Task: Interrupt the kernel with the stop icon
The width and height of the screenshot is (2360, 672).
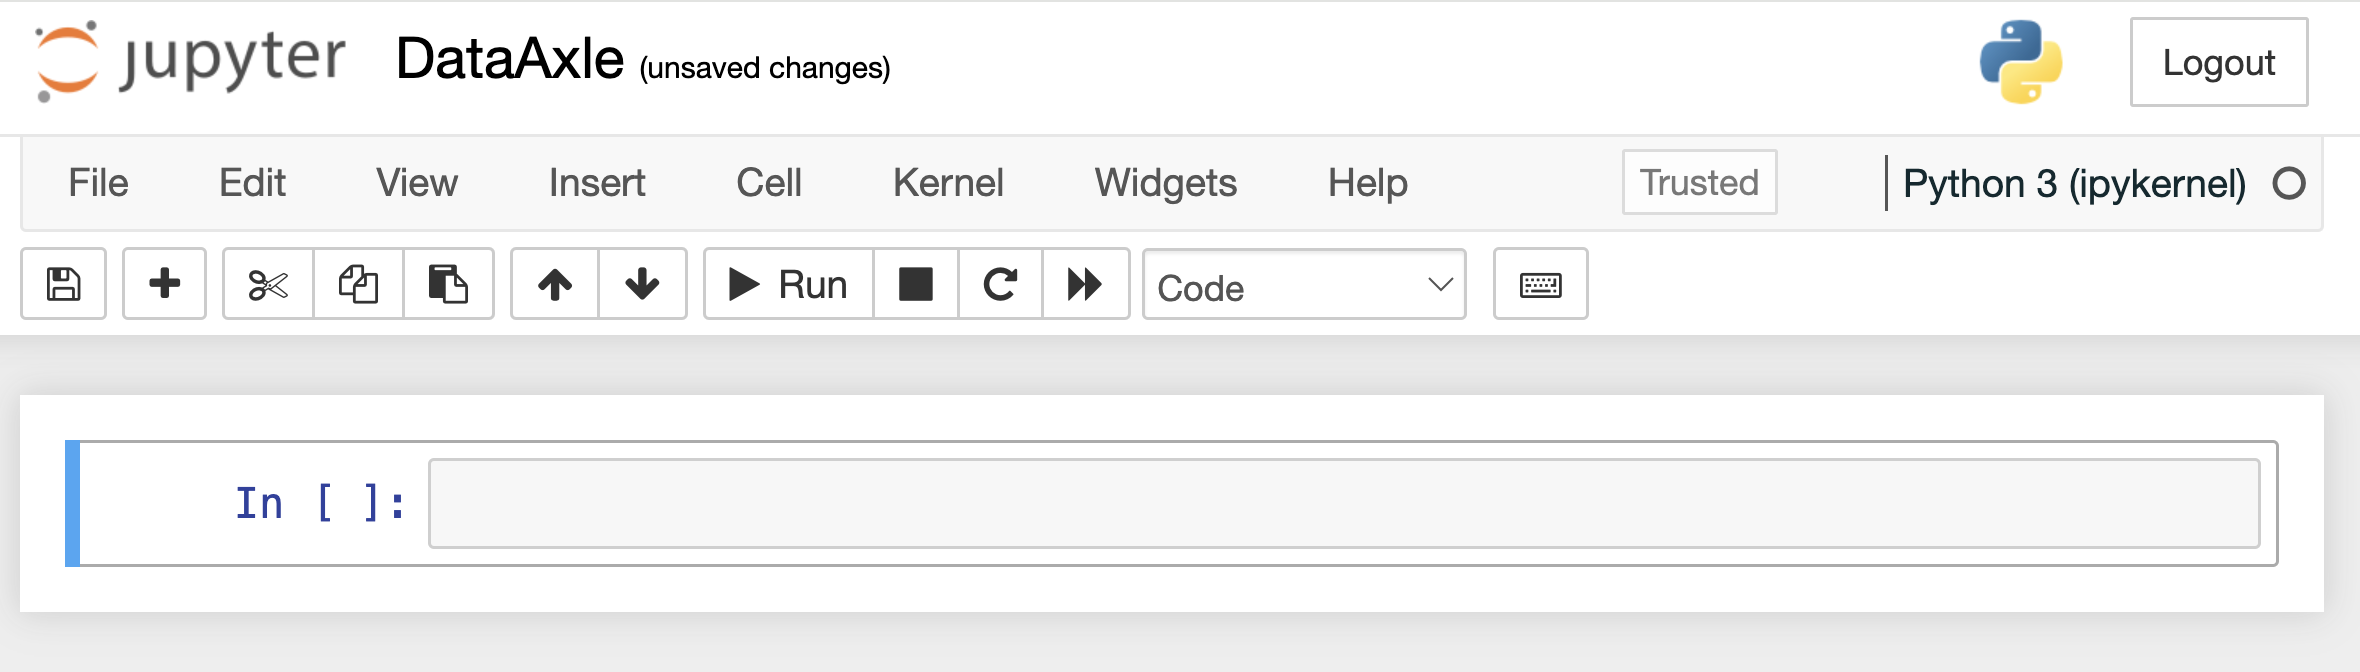Action: point(915,284)
